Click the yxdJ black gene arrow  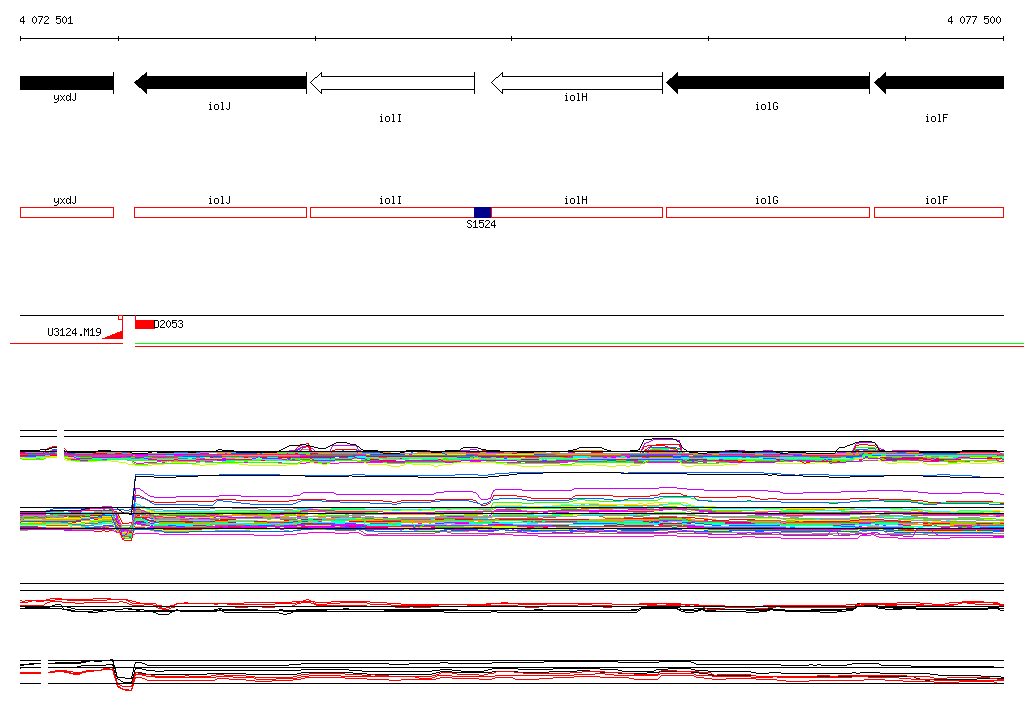pos(67,83)
